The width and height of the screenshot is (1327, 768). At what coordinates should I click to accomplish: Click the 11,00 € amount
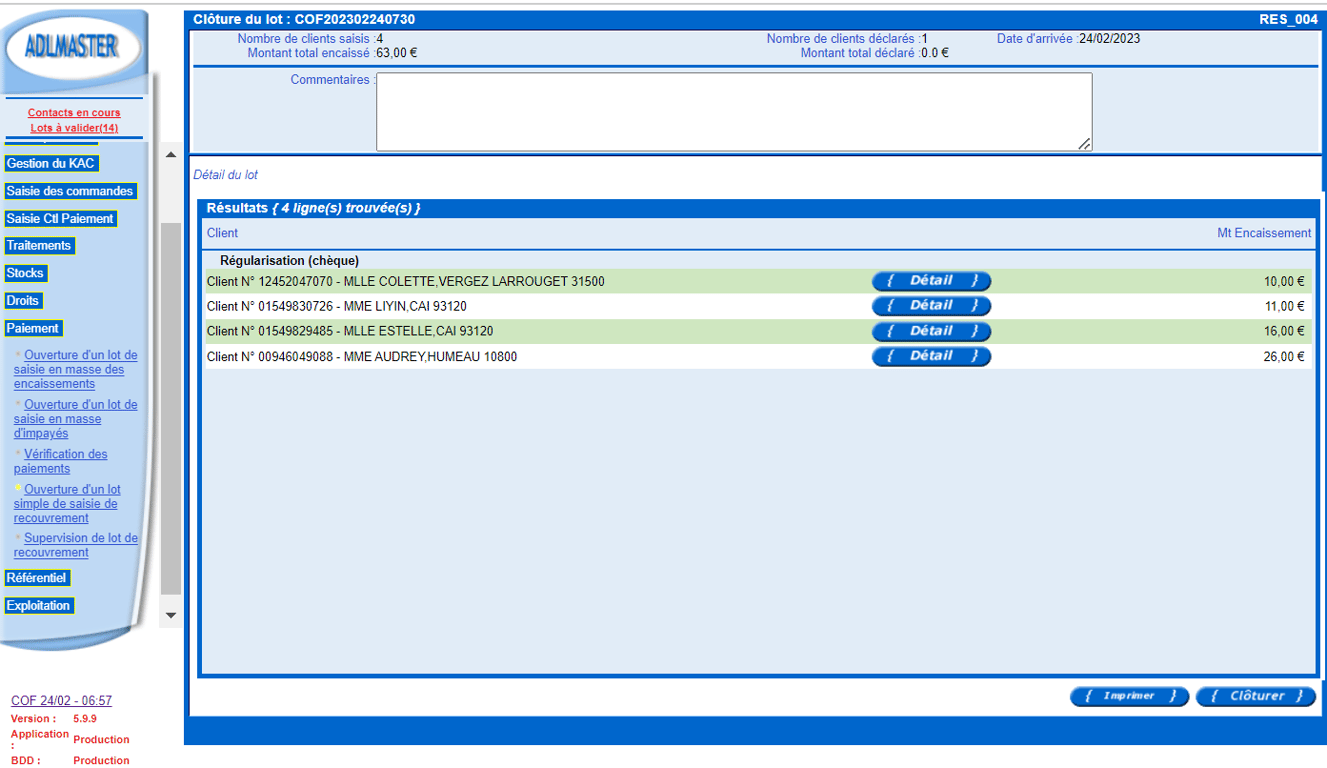coord(1284,307)
